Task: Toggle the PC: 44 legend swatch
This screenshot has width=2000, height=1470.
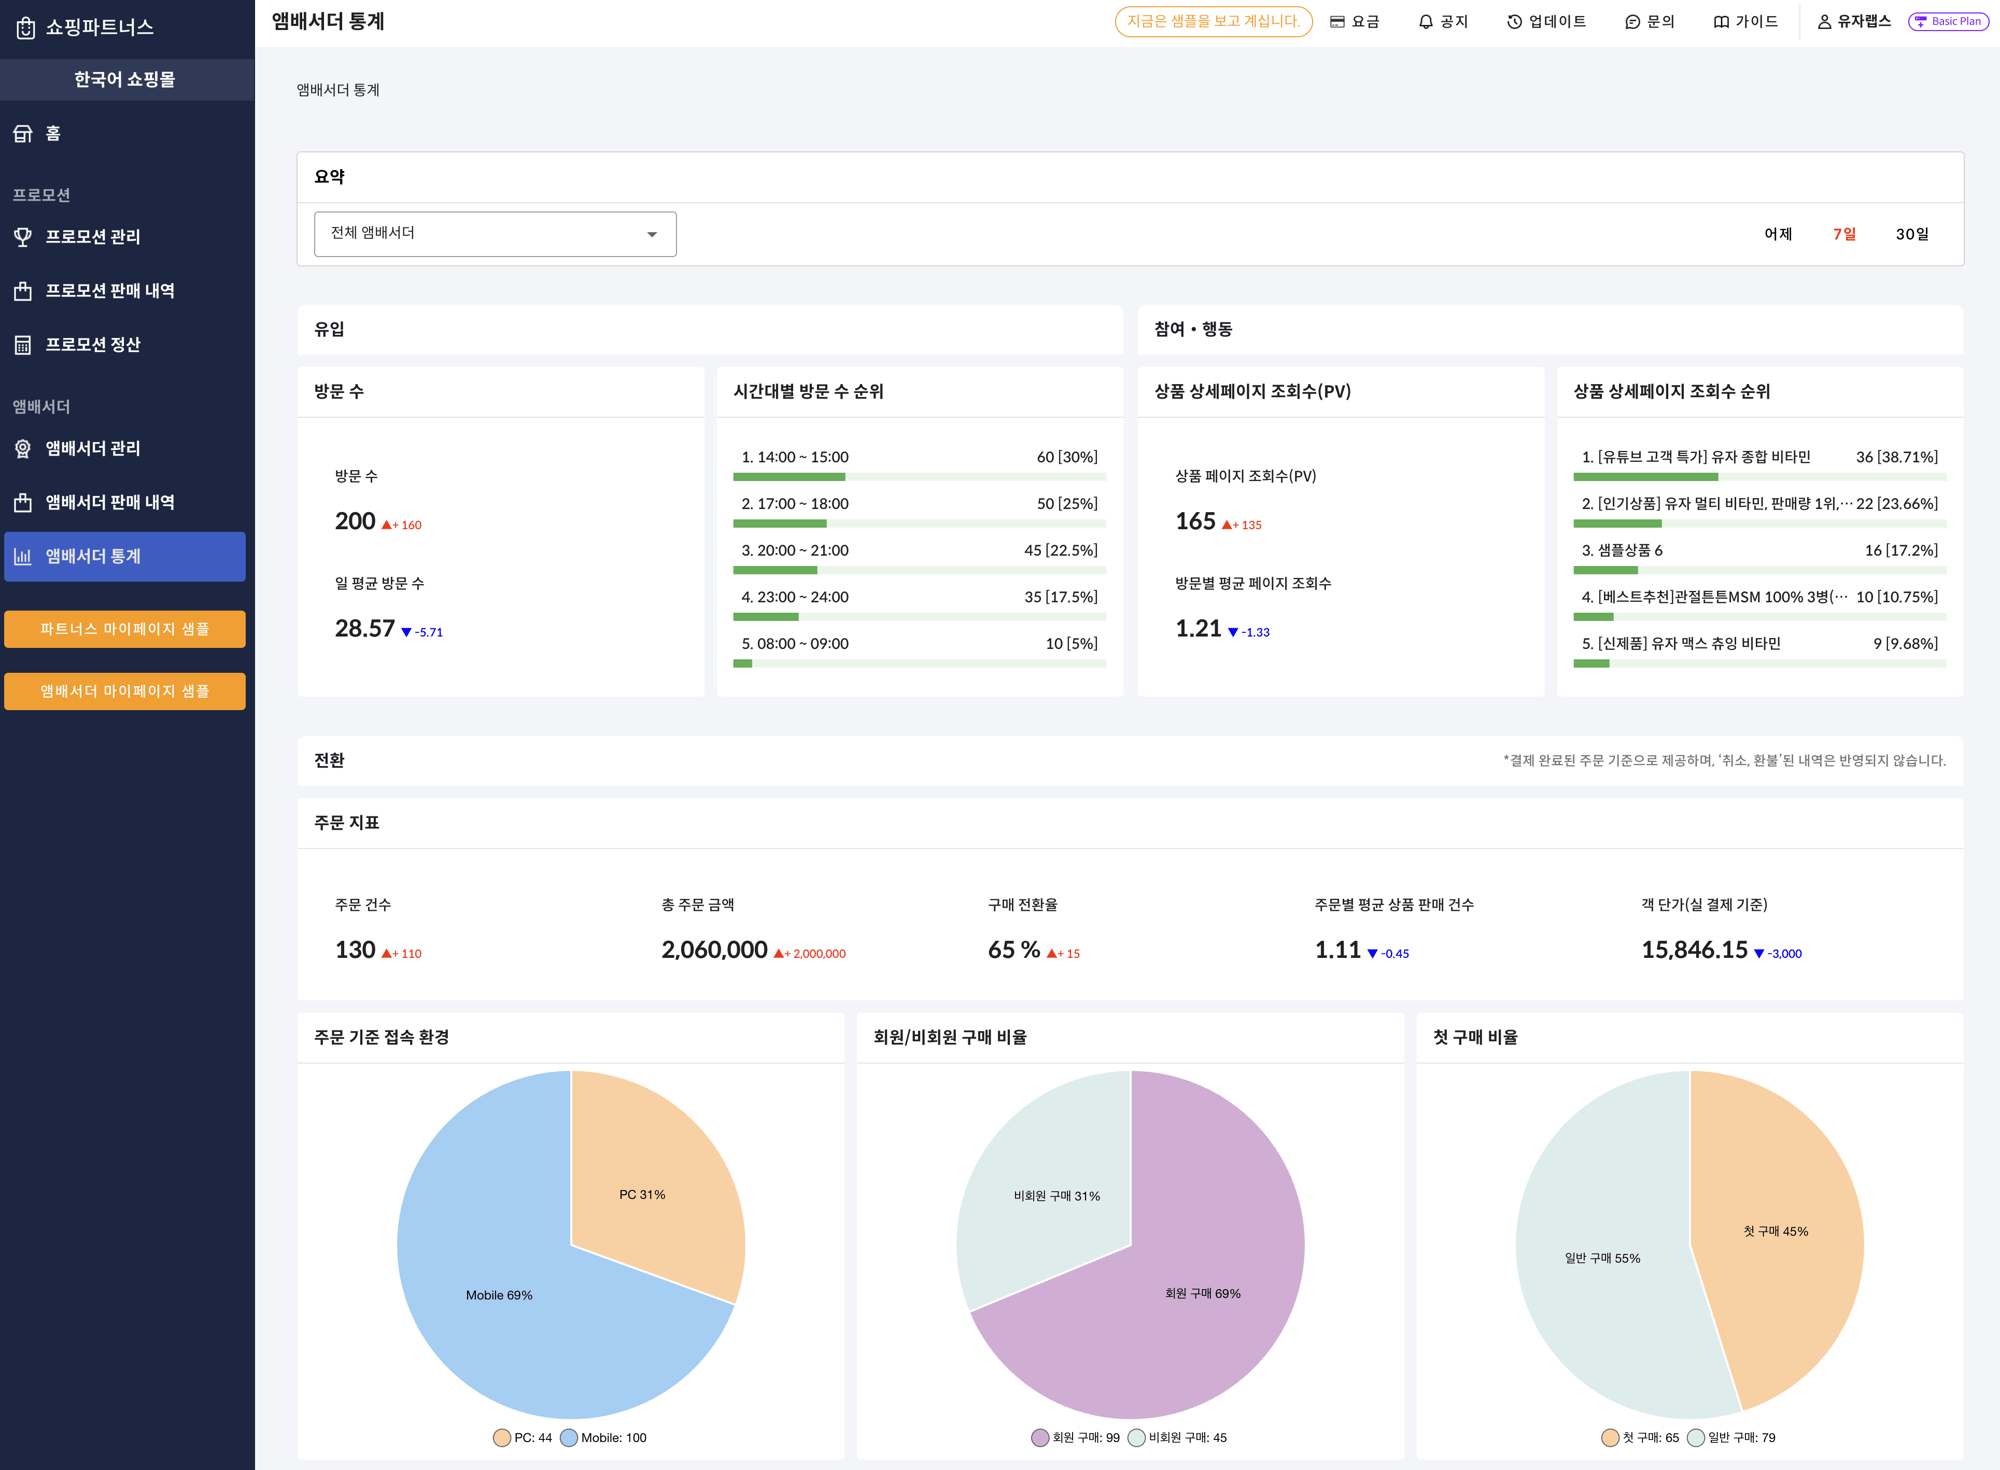Action: [x=502, y=1438]
